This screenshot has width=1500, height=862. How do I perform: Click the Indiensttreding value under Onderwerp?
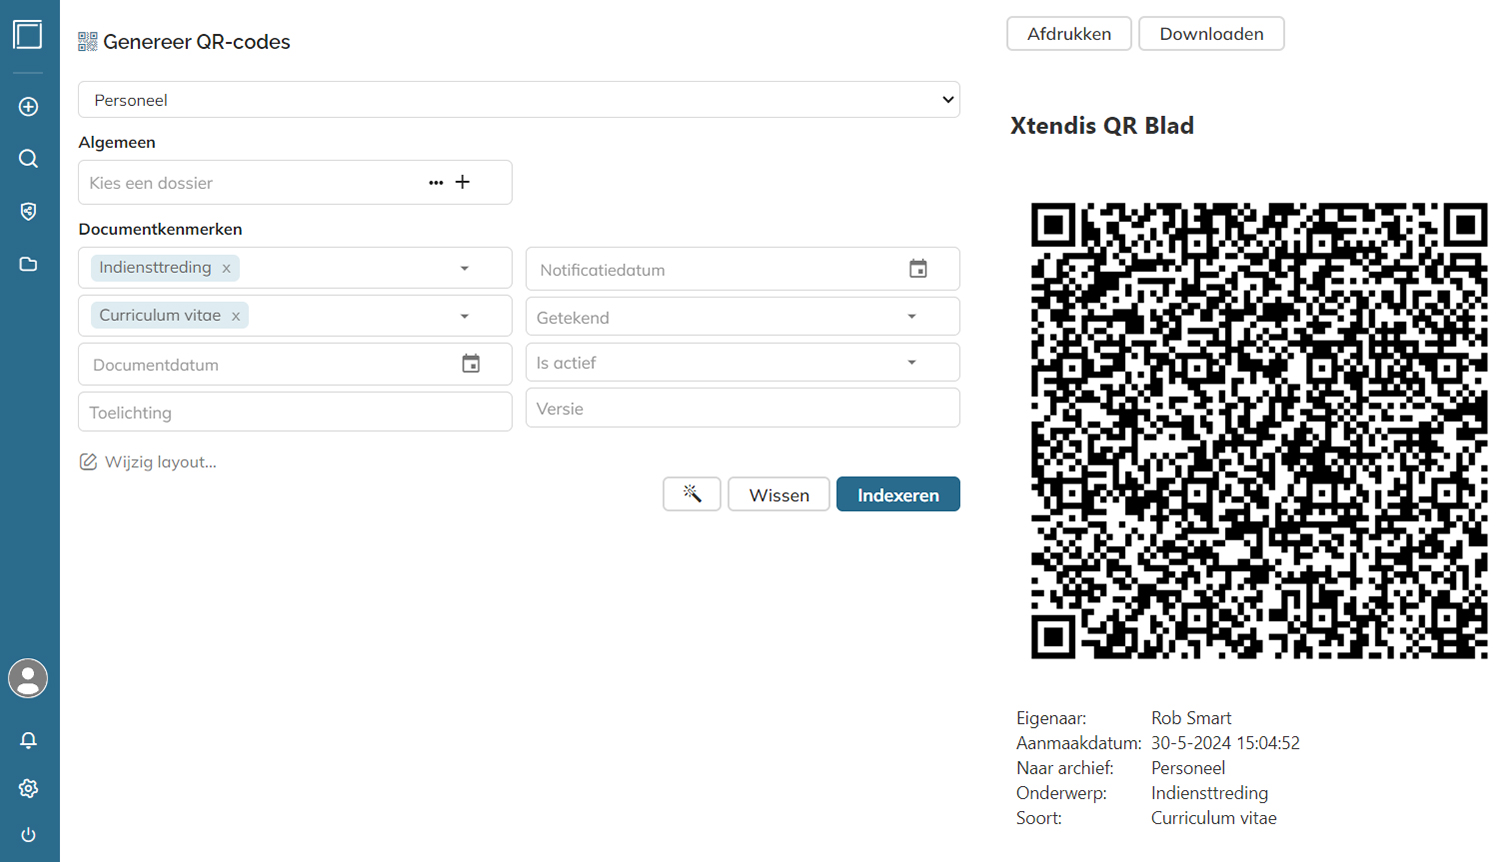point(1209,793)
